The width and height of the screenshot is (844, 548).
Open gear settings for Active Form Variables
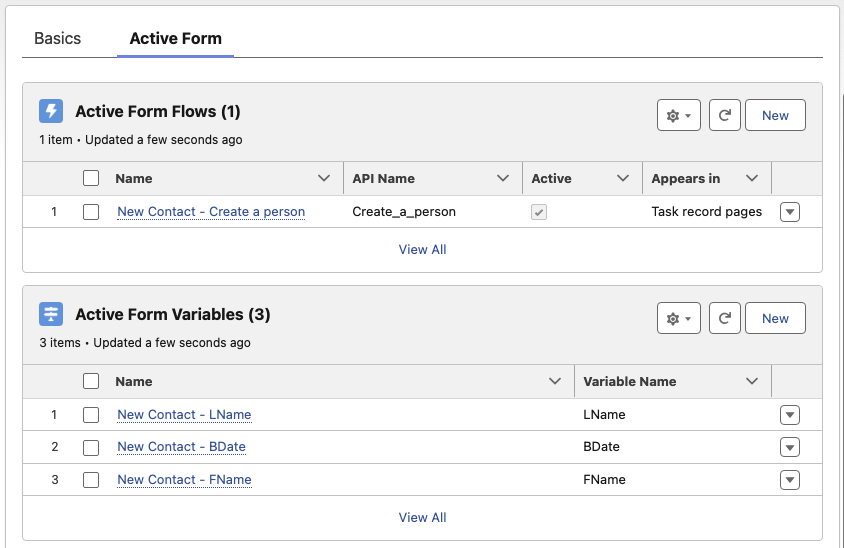click(679, 318)
